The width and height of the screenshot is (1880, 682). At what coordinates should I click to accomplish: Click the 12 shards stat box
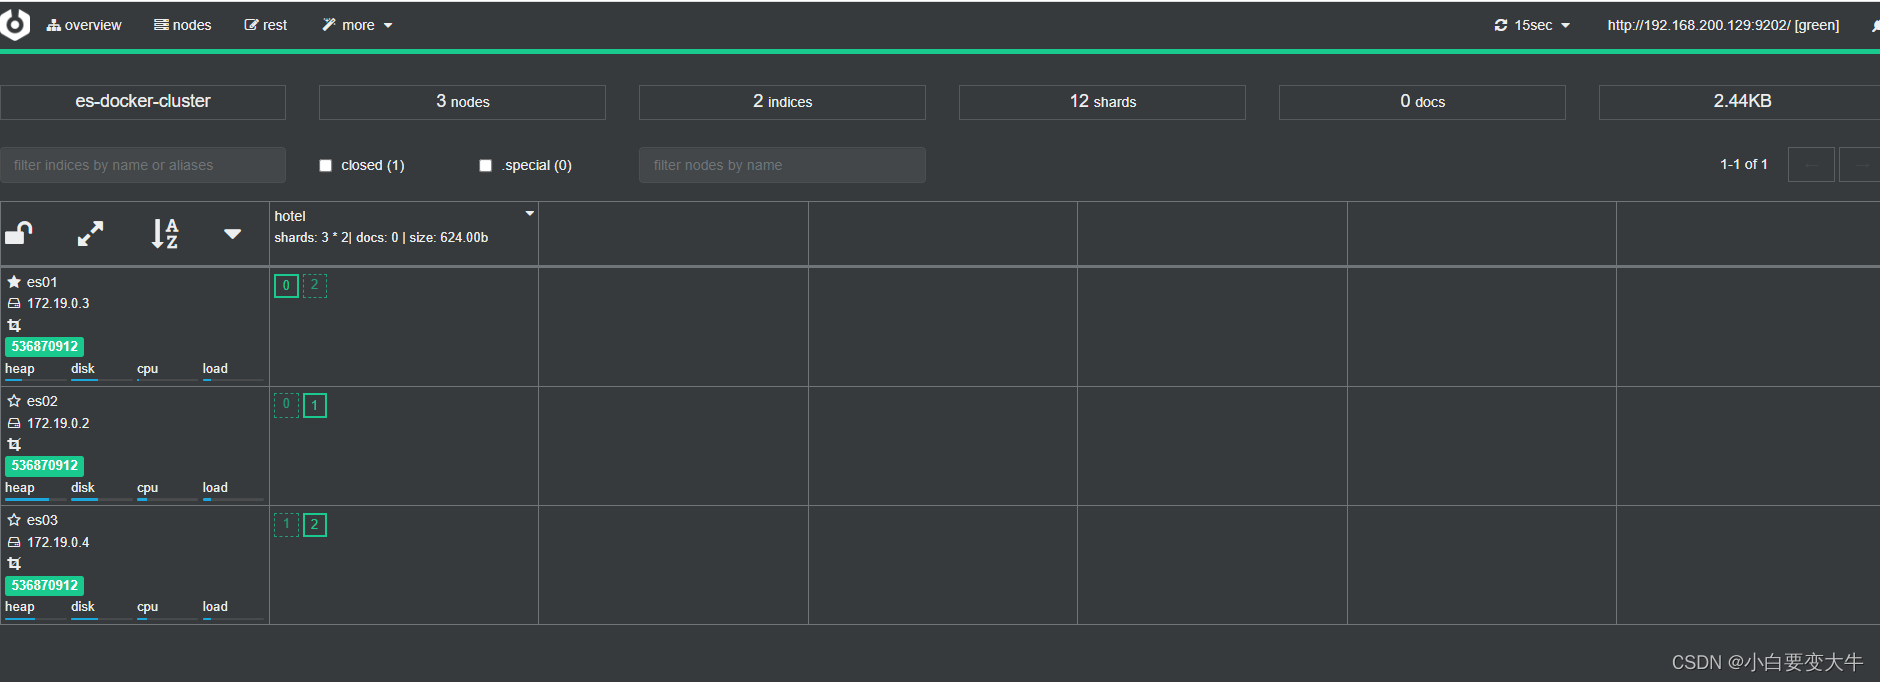pos(1102,102)
